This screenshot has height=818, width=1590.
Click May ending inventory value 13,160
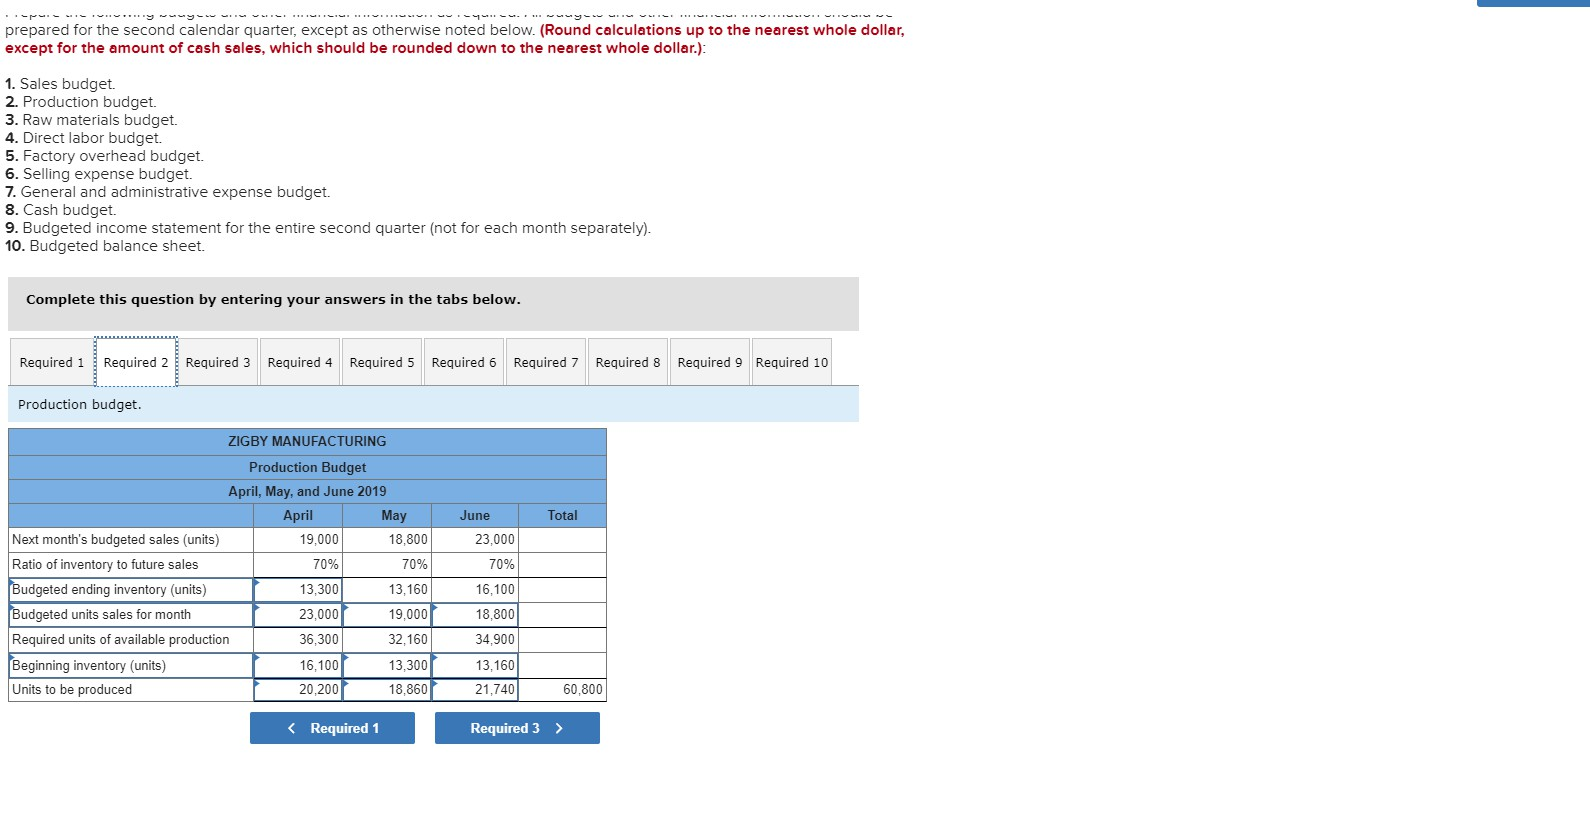point(387,590)
